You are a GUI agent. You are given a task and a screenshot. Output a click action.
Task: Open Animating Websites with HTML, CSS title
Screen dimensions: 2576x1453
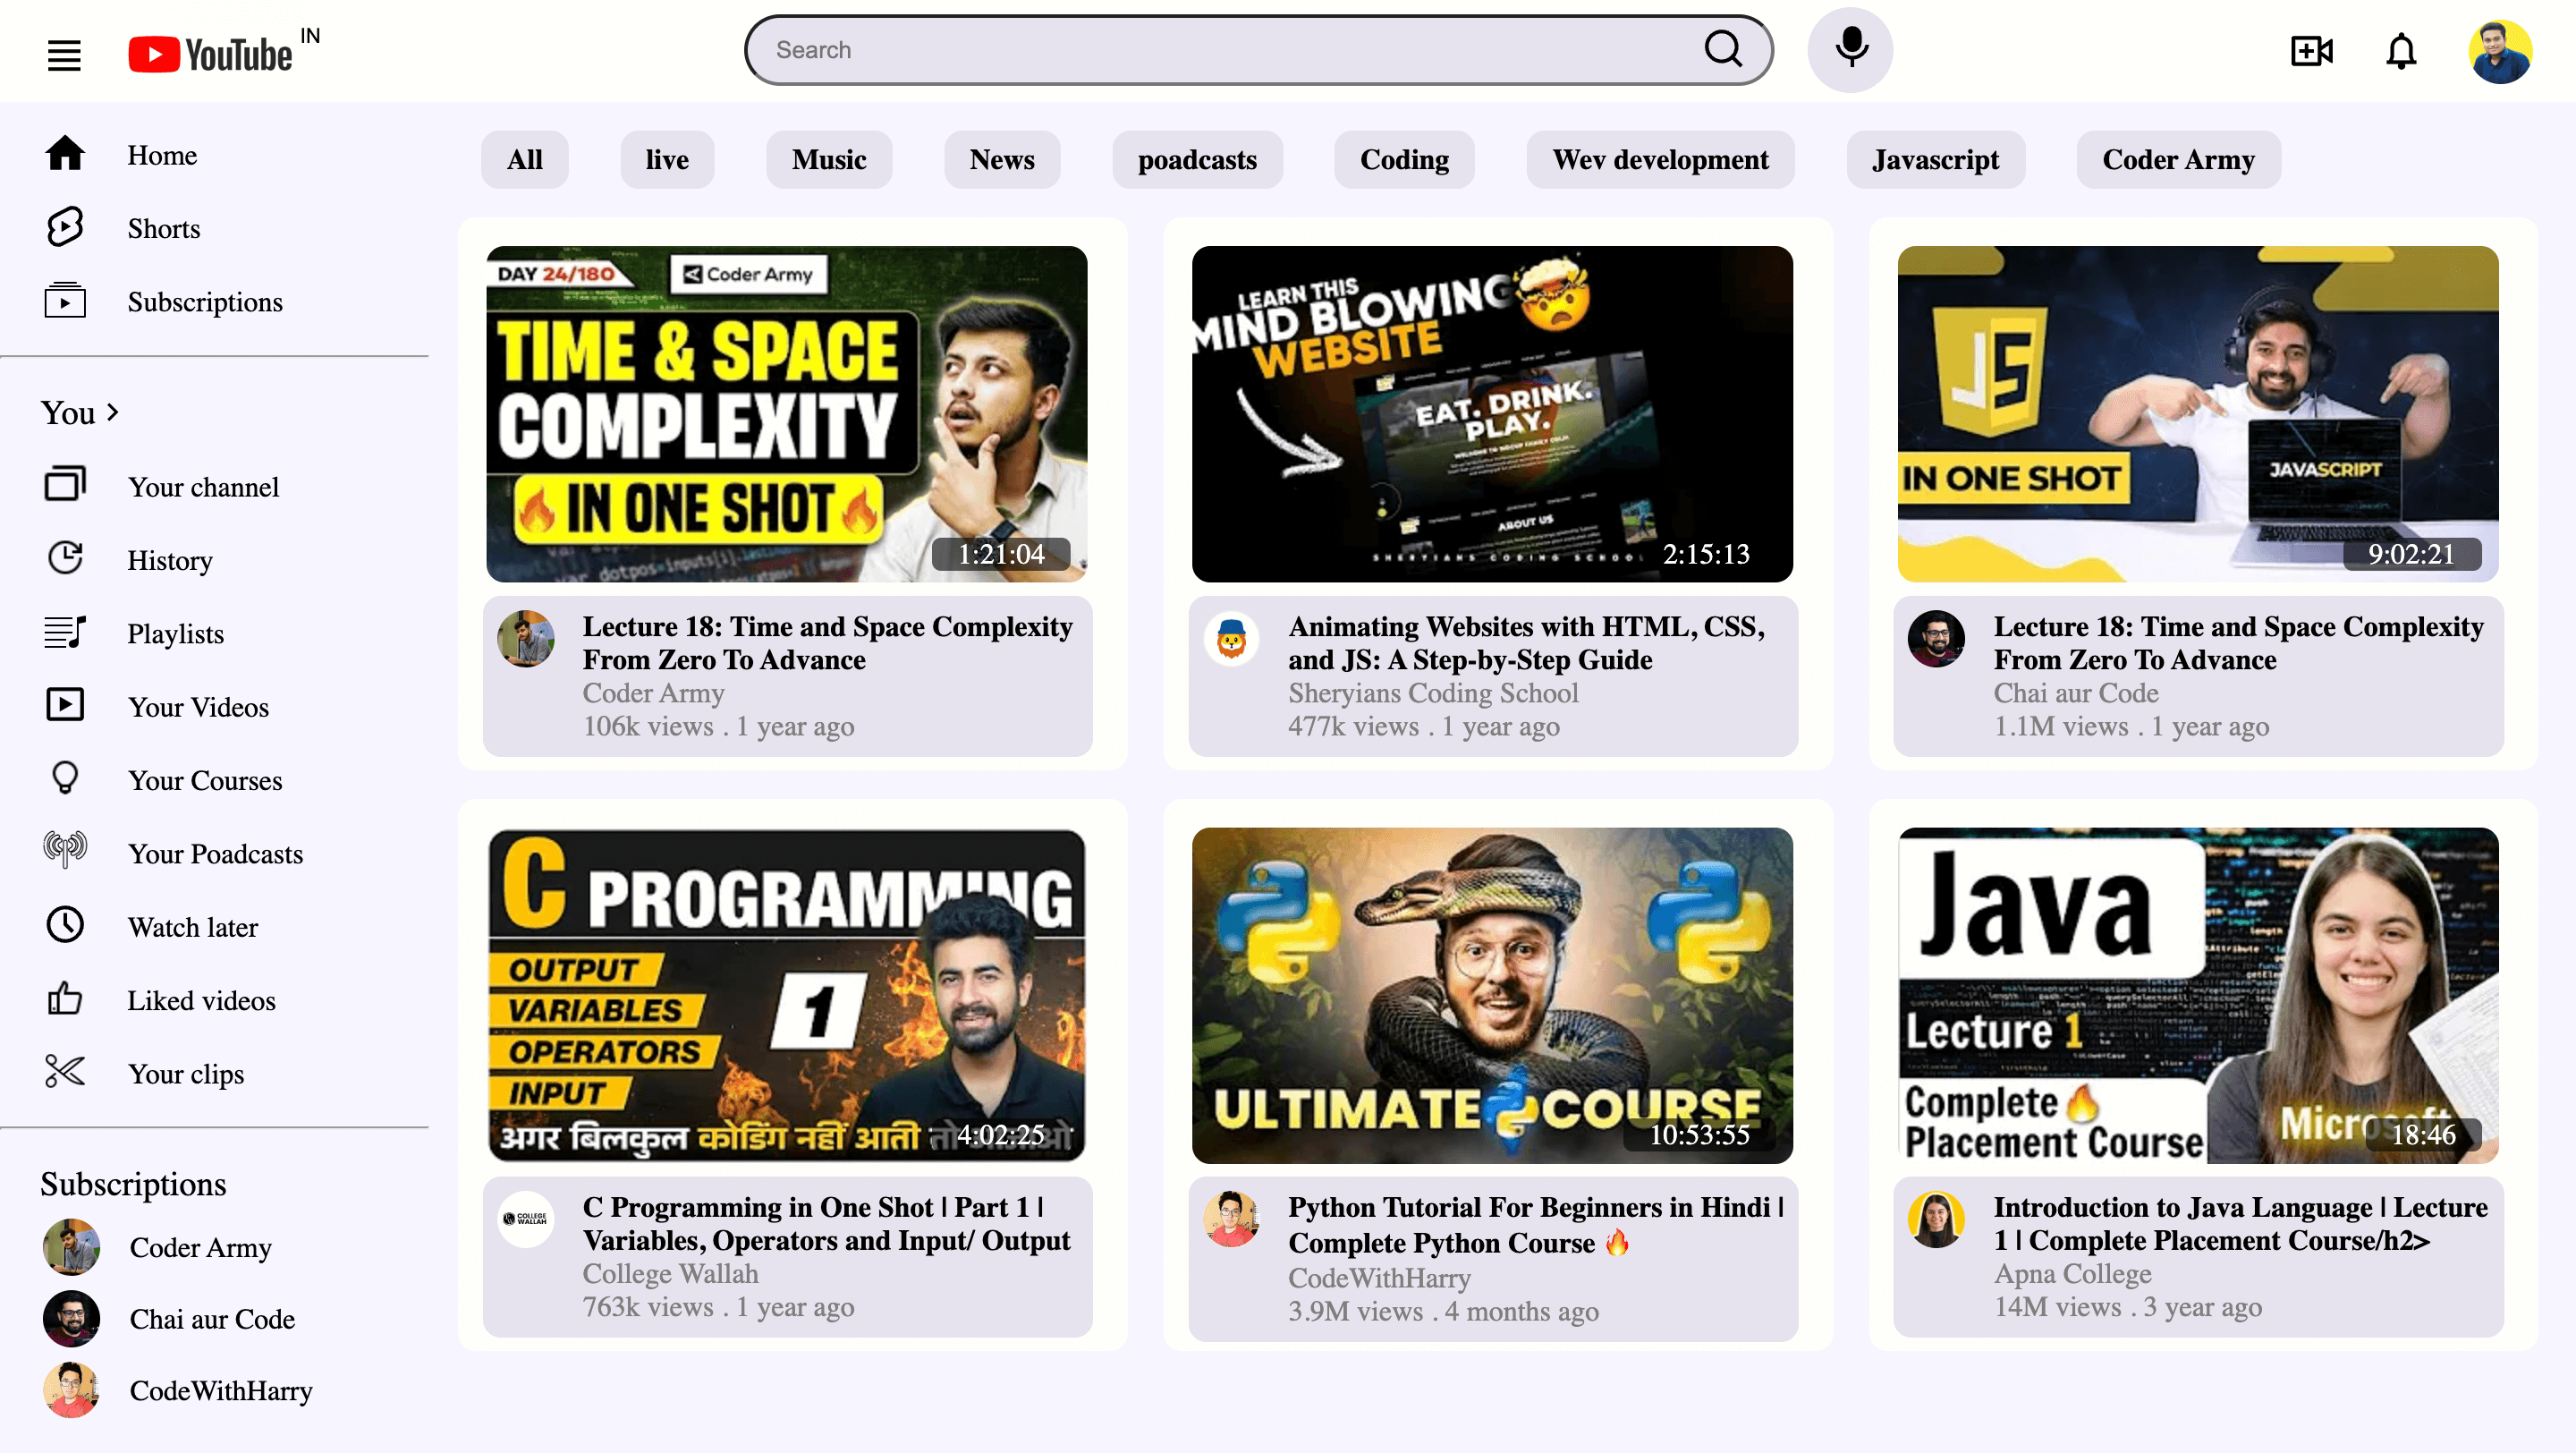[1527, 643]
